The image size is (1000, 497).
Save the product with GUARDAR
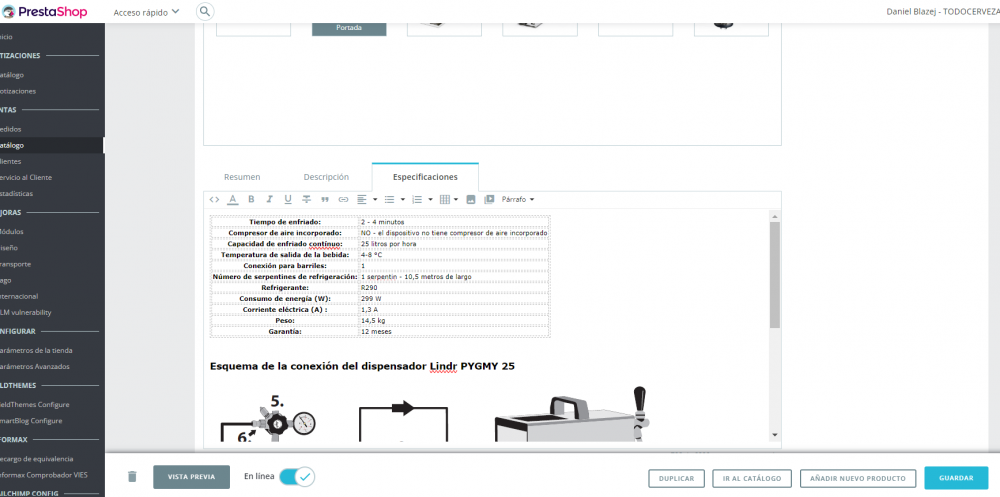pyautogui.click(x=956, y=478)
